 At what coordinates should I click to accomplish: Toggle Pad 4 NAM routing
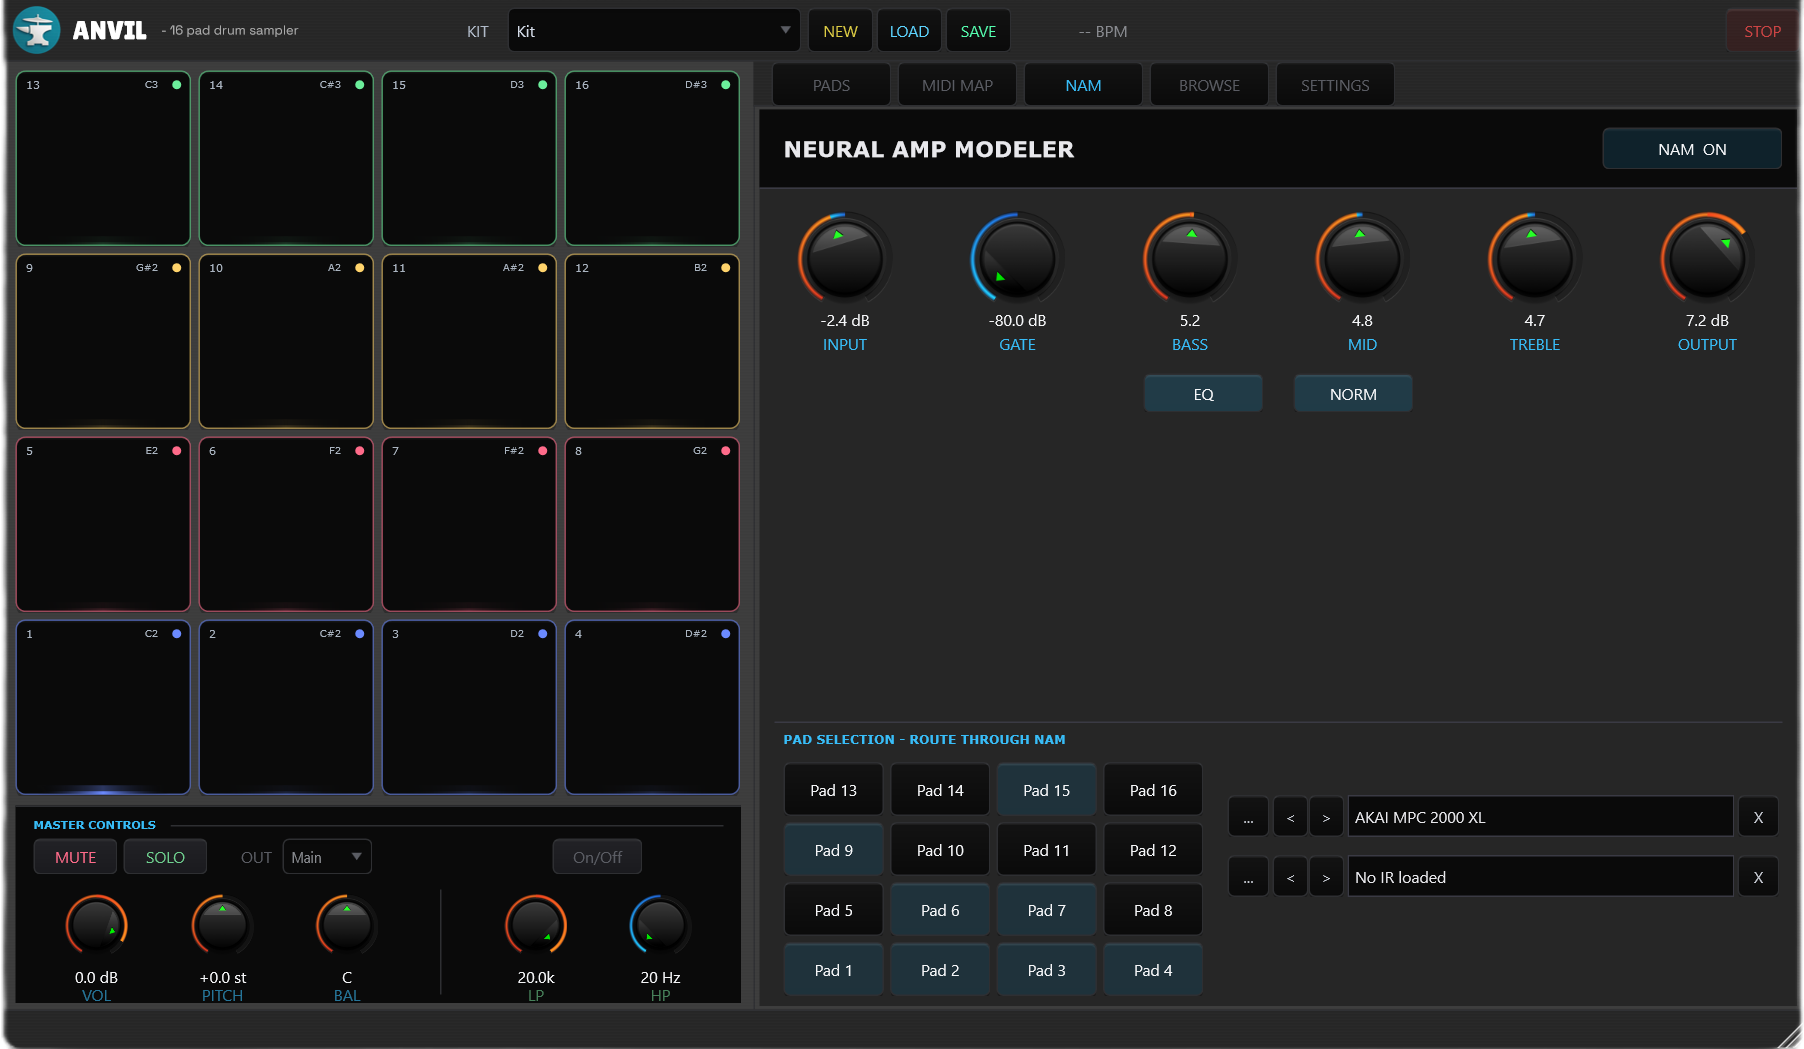click(1153, 970)
